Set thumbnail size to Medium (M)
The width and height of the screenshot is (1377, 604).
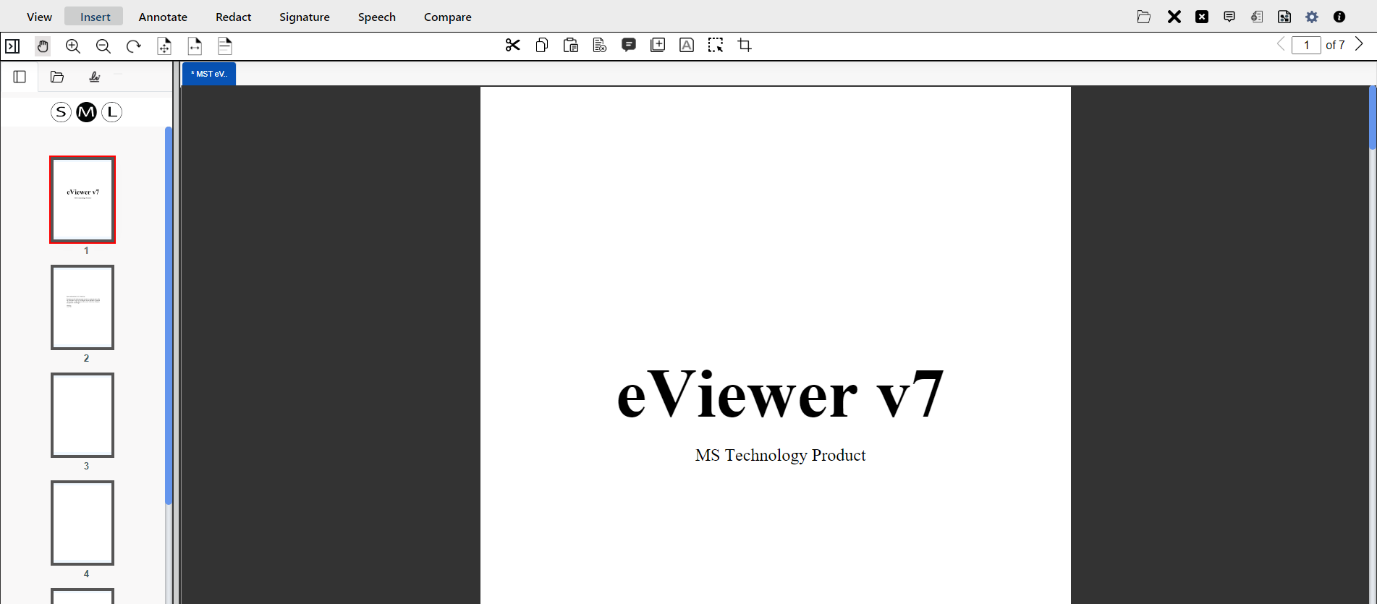86,112
